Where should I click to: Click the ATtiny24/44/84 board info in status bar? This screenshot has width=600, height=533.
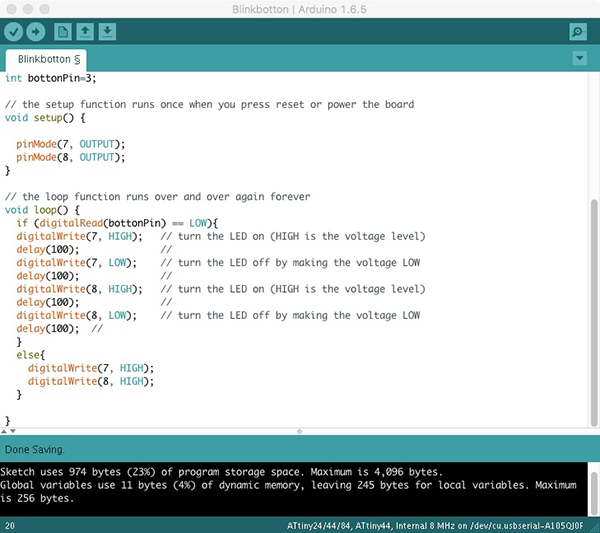pos(435,526)
